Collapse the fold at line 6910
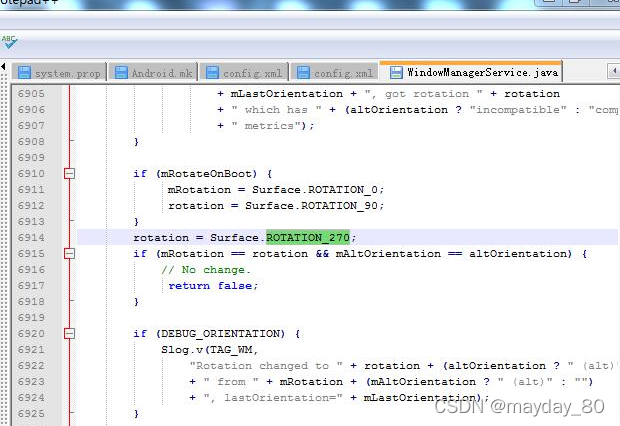The image size is (620, 426). [x=69, y=173]
